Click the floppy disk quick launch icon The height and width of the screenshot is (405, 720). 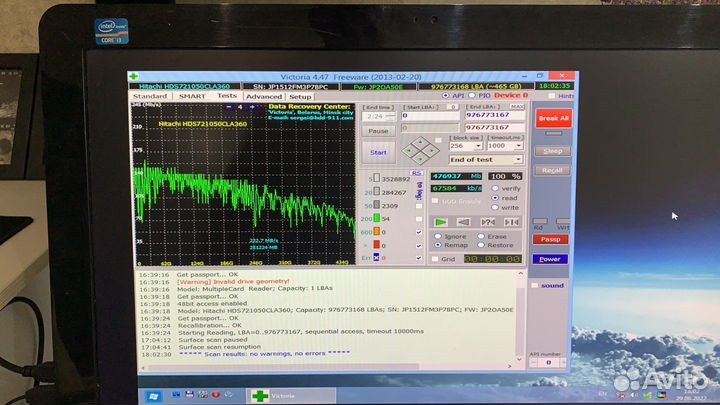[189, 394]
